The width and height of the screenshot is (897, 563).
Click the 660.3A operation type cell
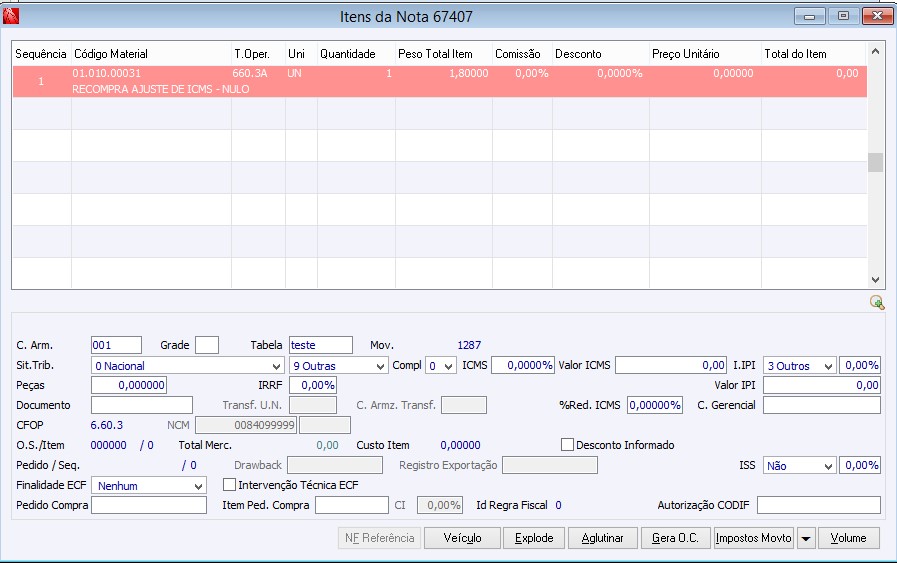(250, 73)
